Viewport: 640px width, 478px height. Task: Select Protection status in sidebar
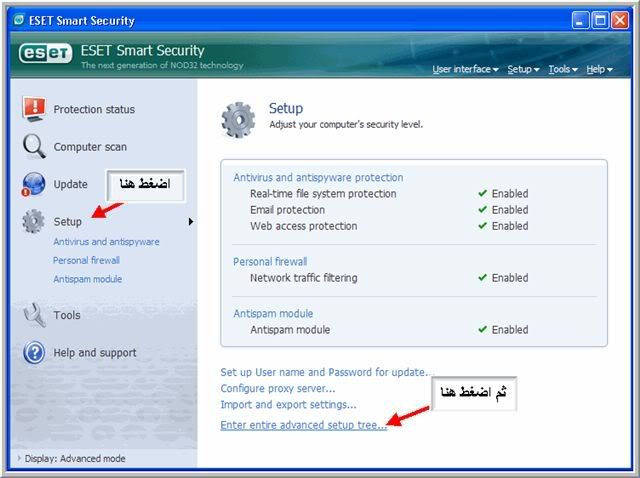click(x=94, y=109)
